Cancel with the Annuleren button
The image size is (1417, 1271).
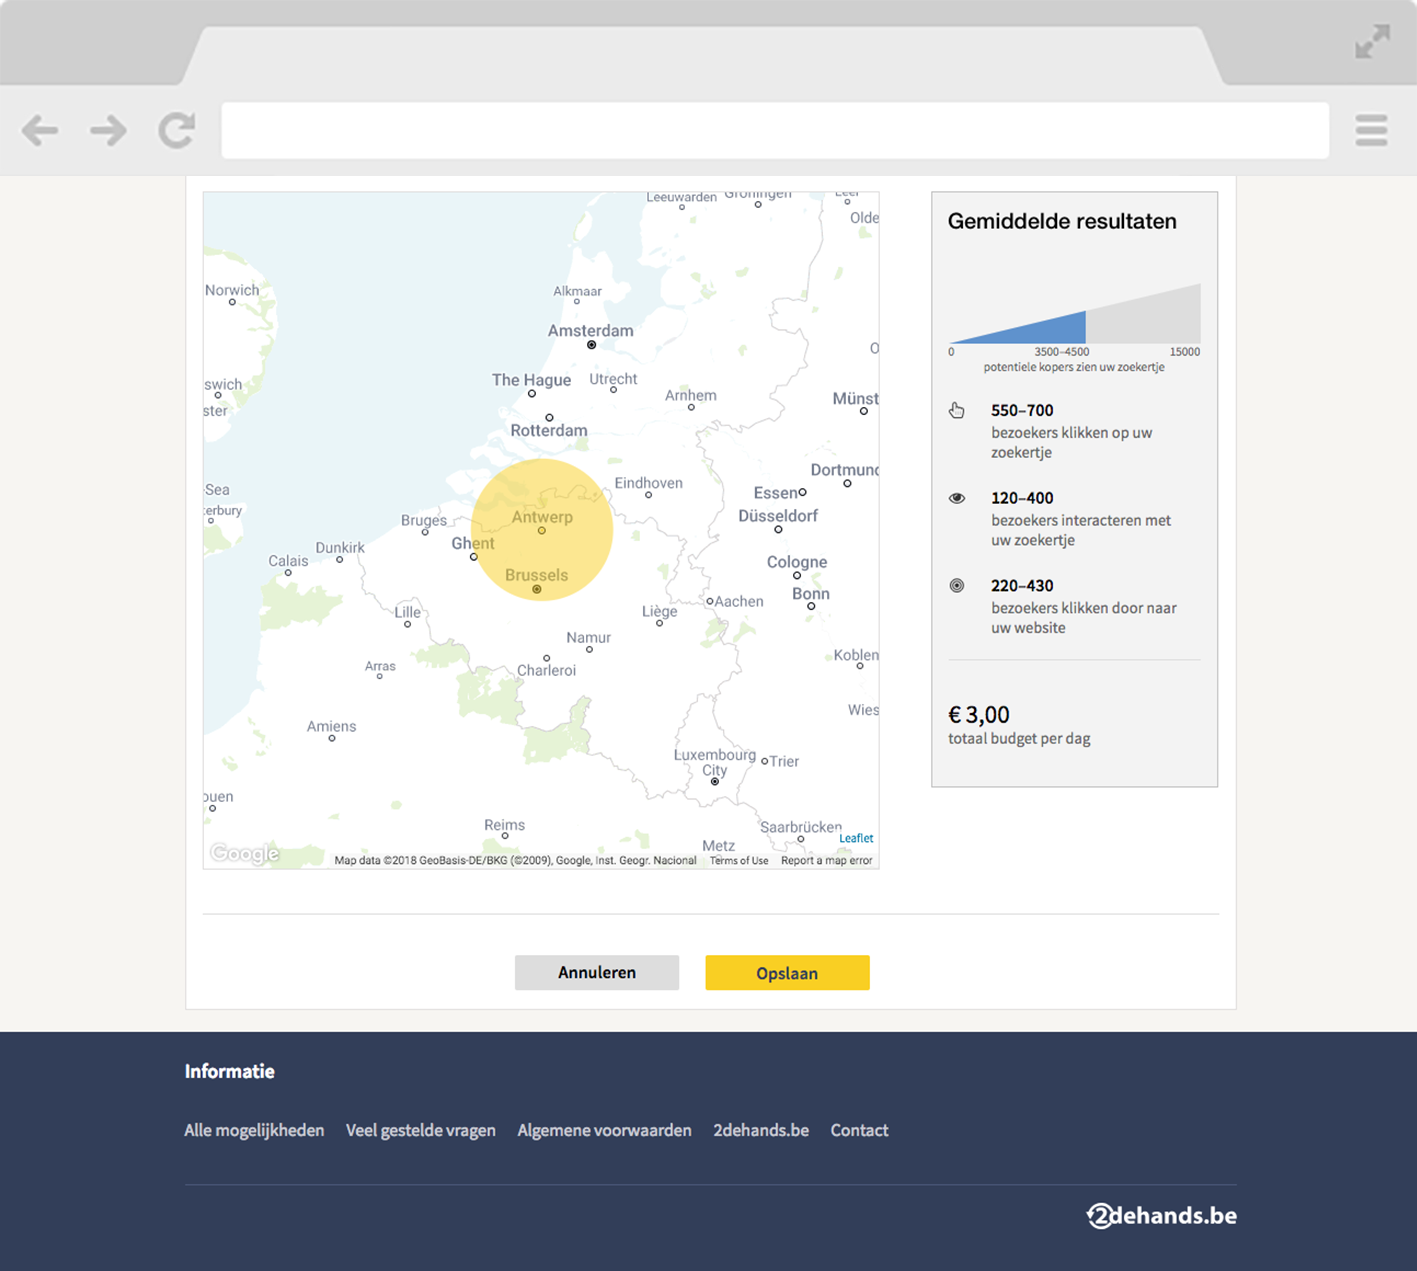(597, 972)
